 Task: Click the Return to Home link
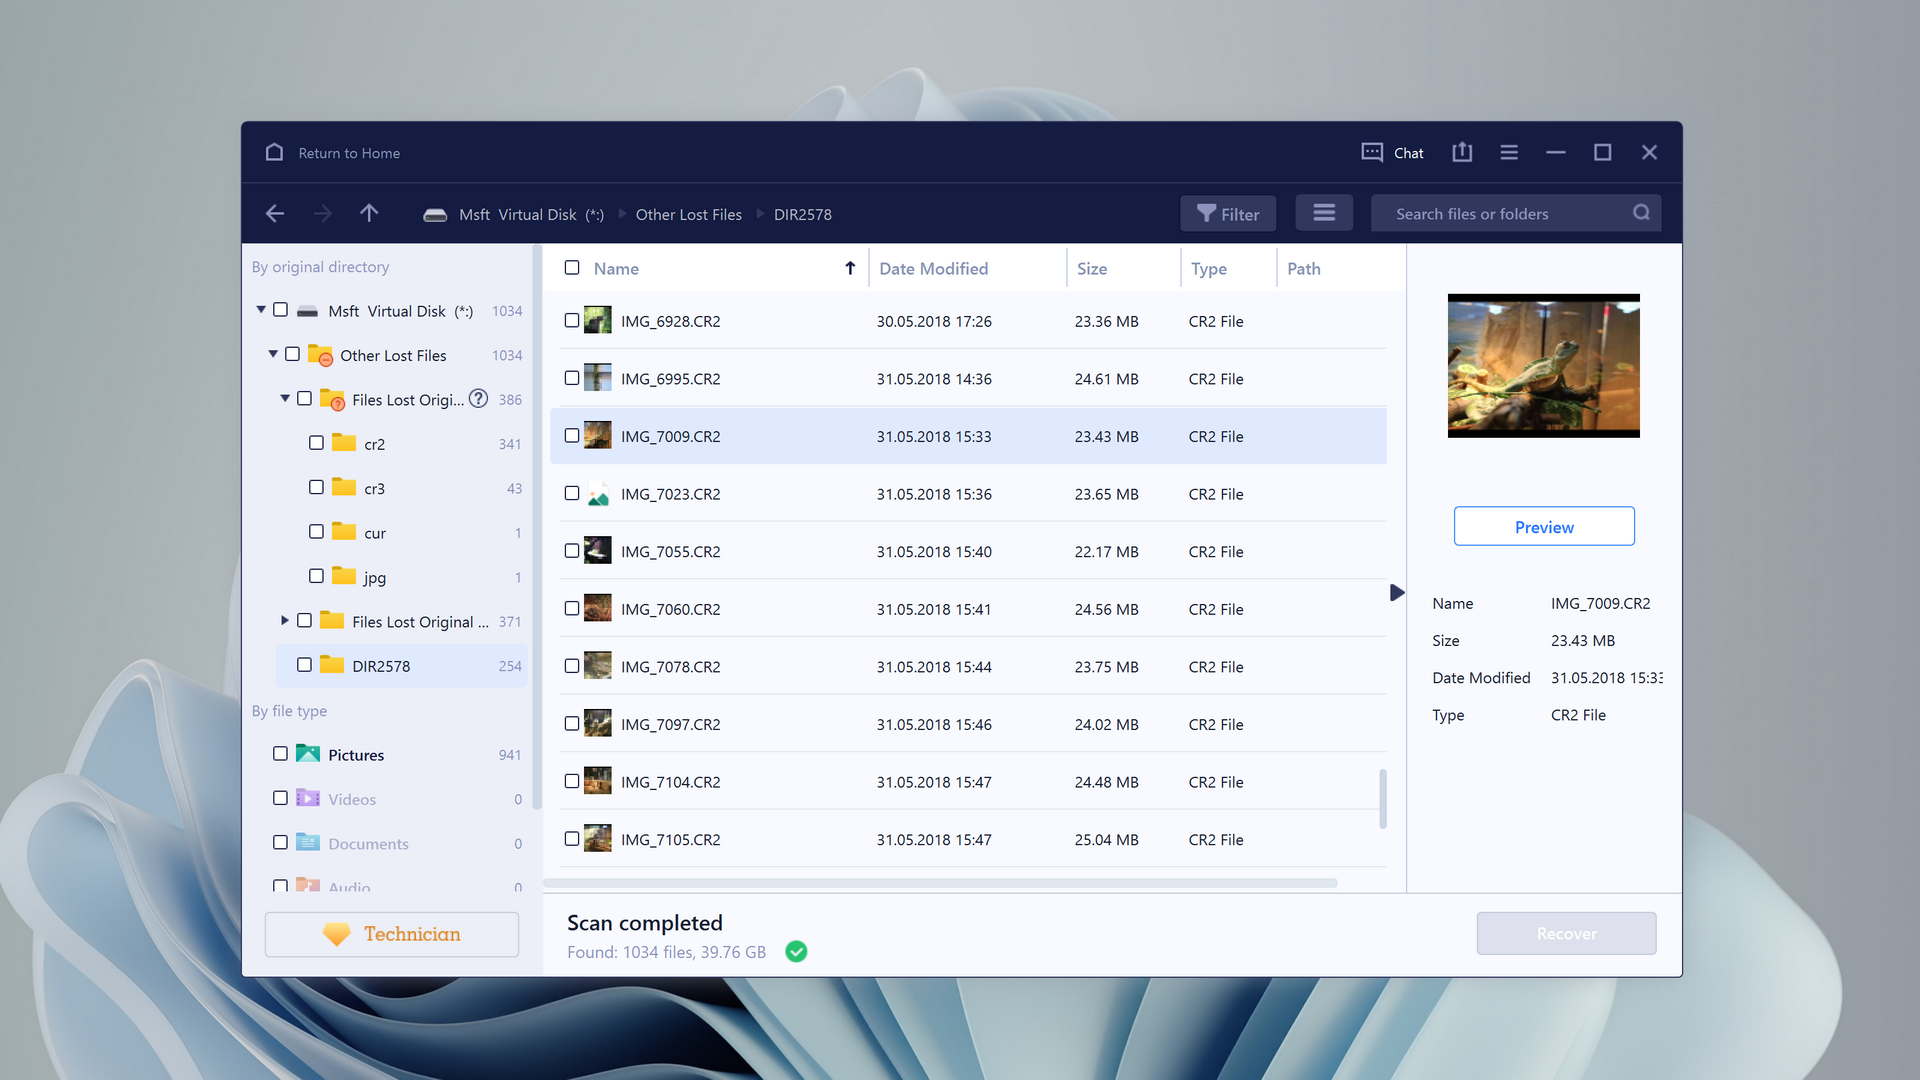[x=349, y=153]
